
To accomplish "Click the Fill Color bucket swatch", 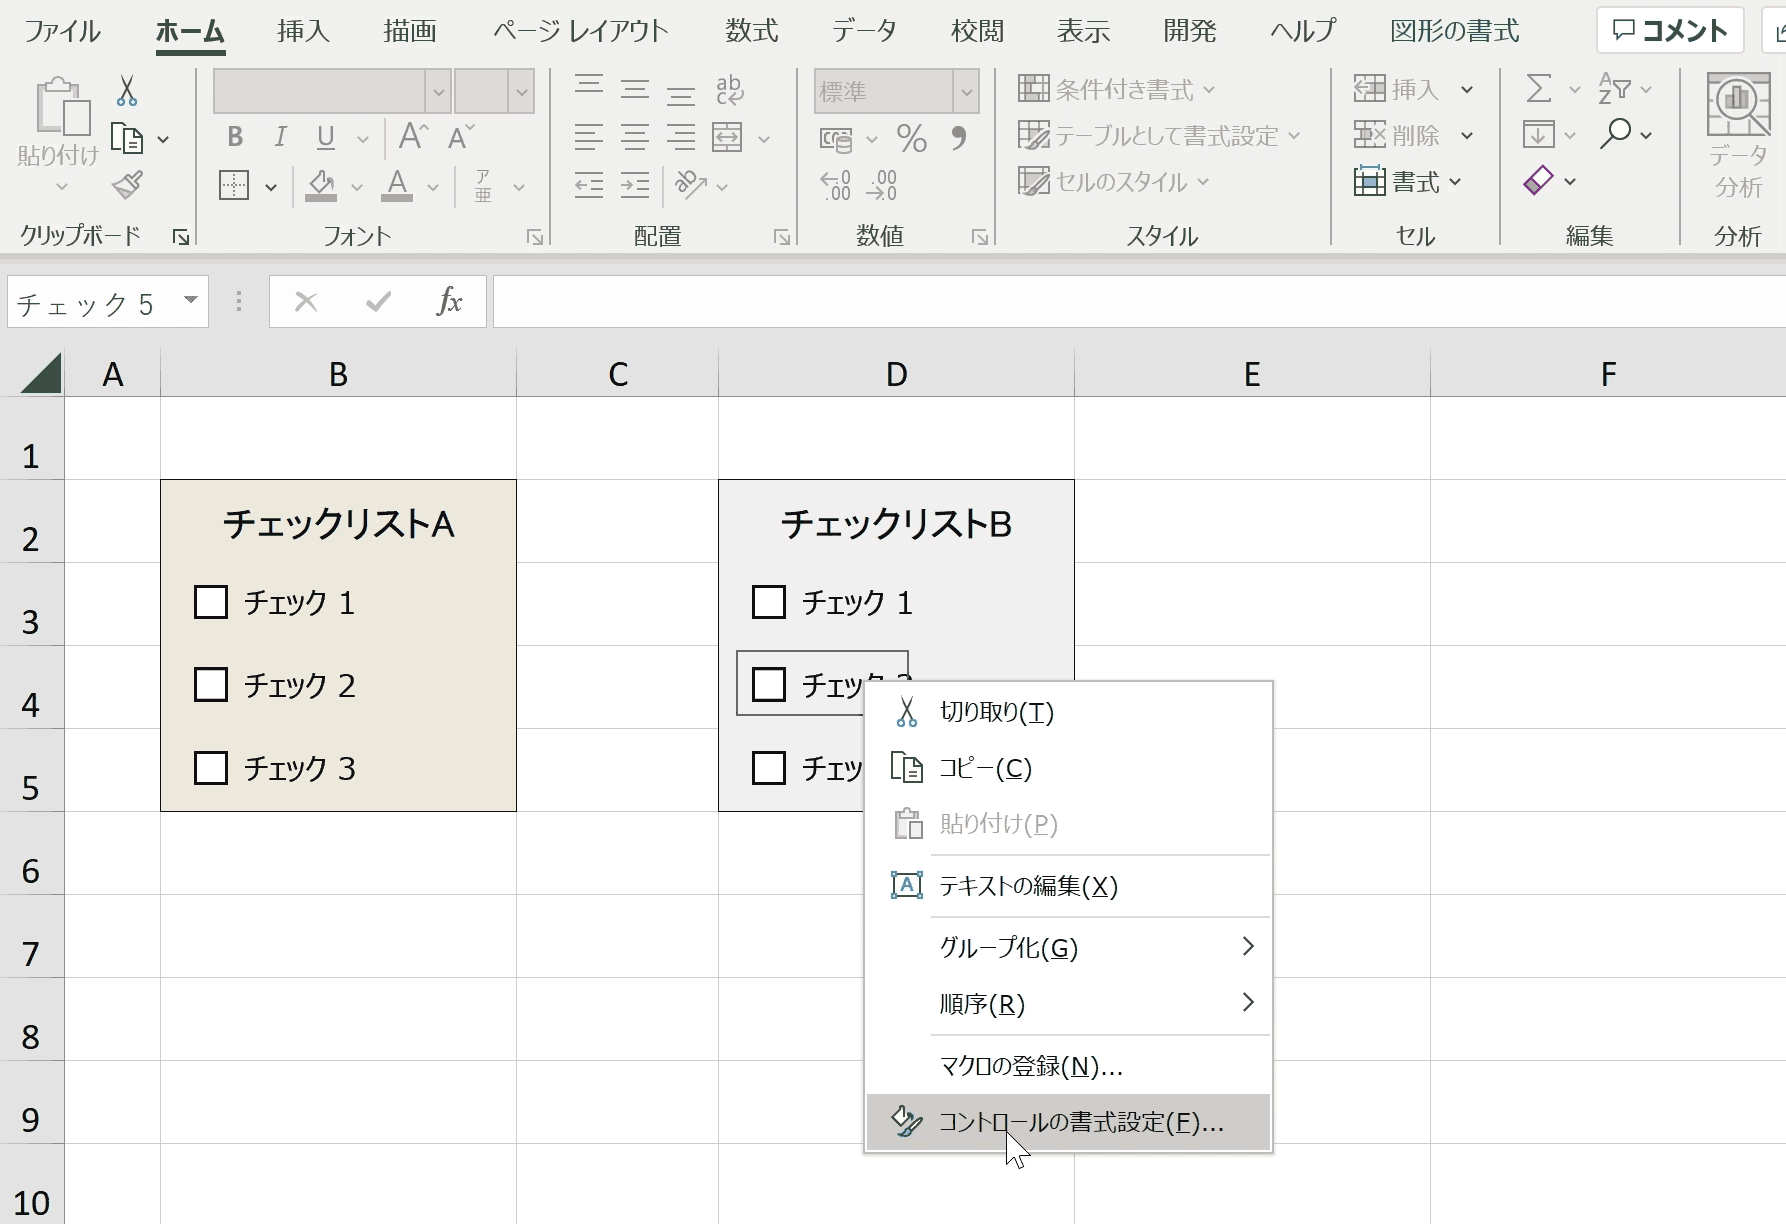I will [x=321, y=186].
